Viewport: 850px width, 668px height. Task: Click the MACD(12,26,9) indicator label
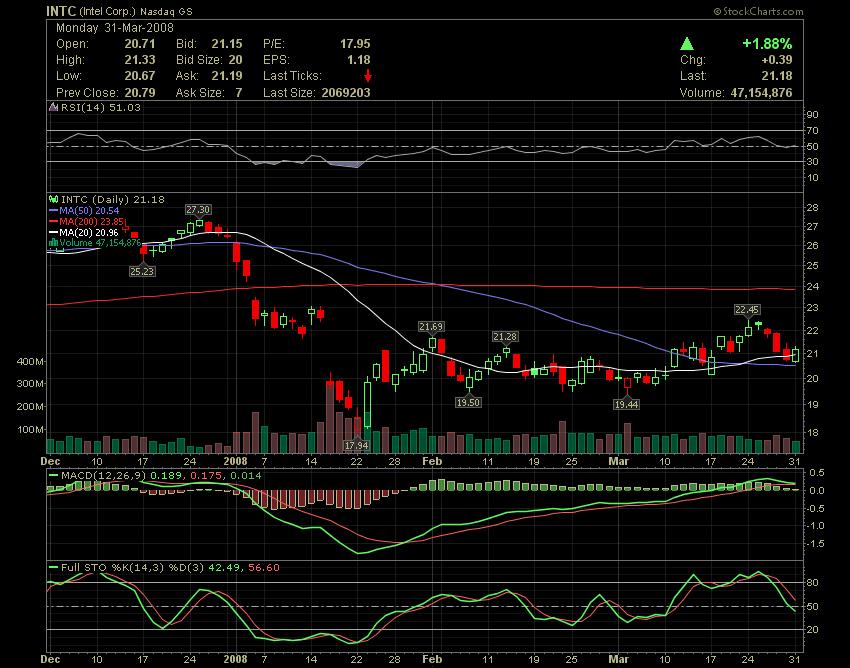106,476
